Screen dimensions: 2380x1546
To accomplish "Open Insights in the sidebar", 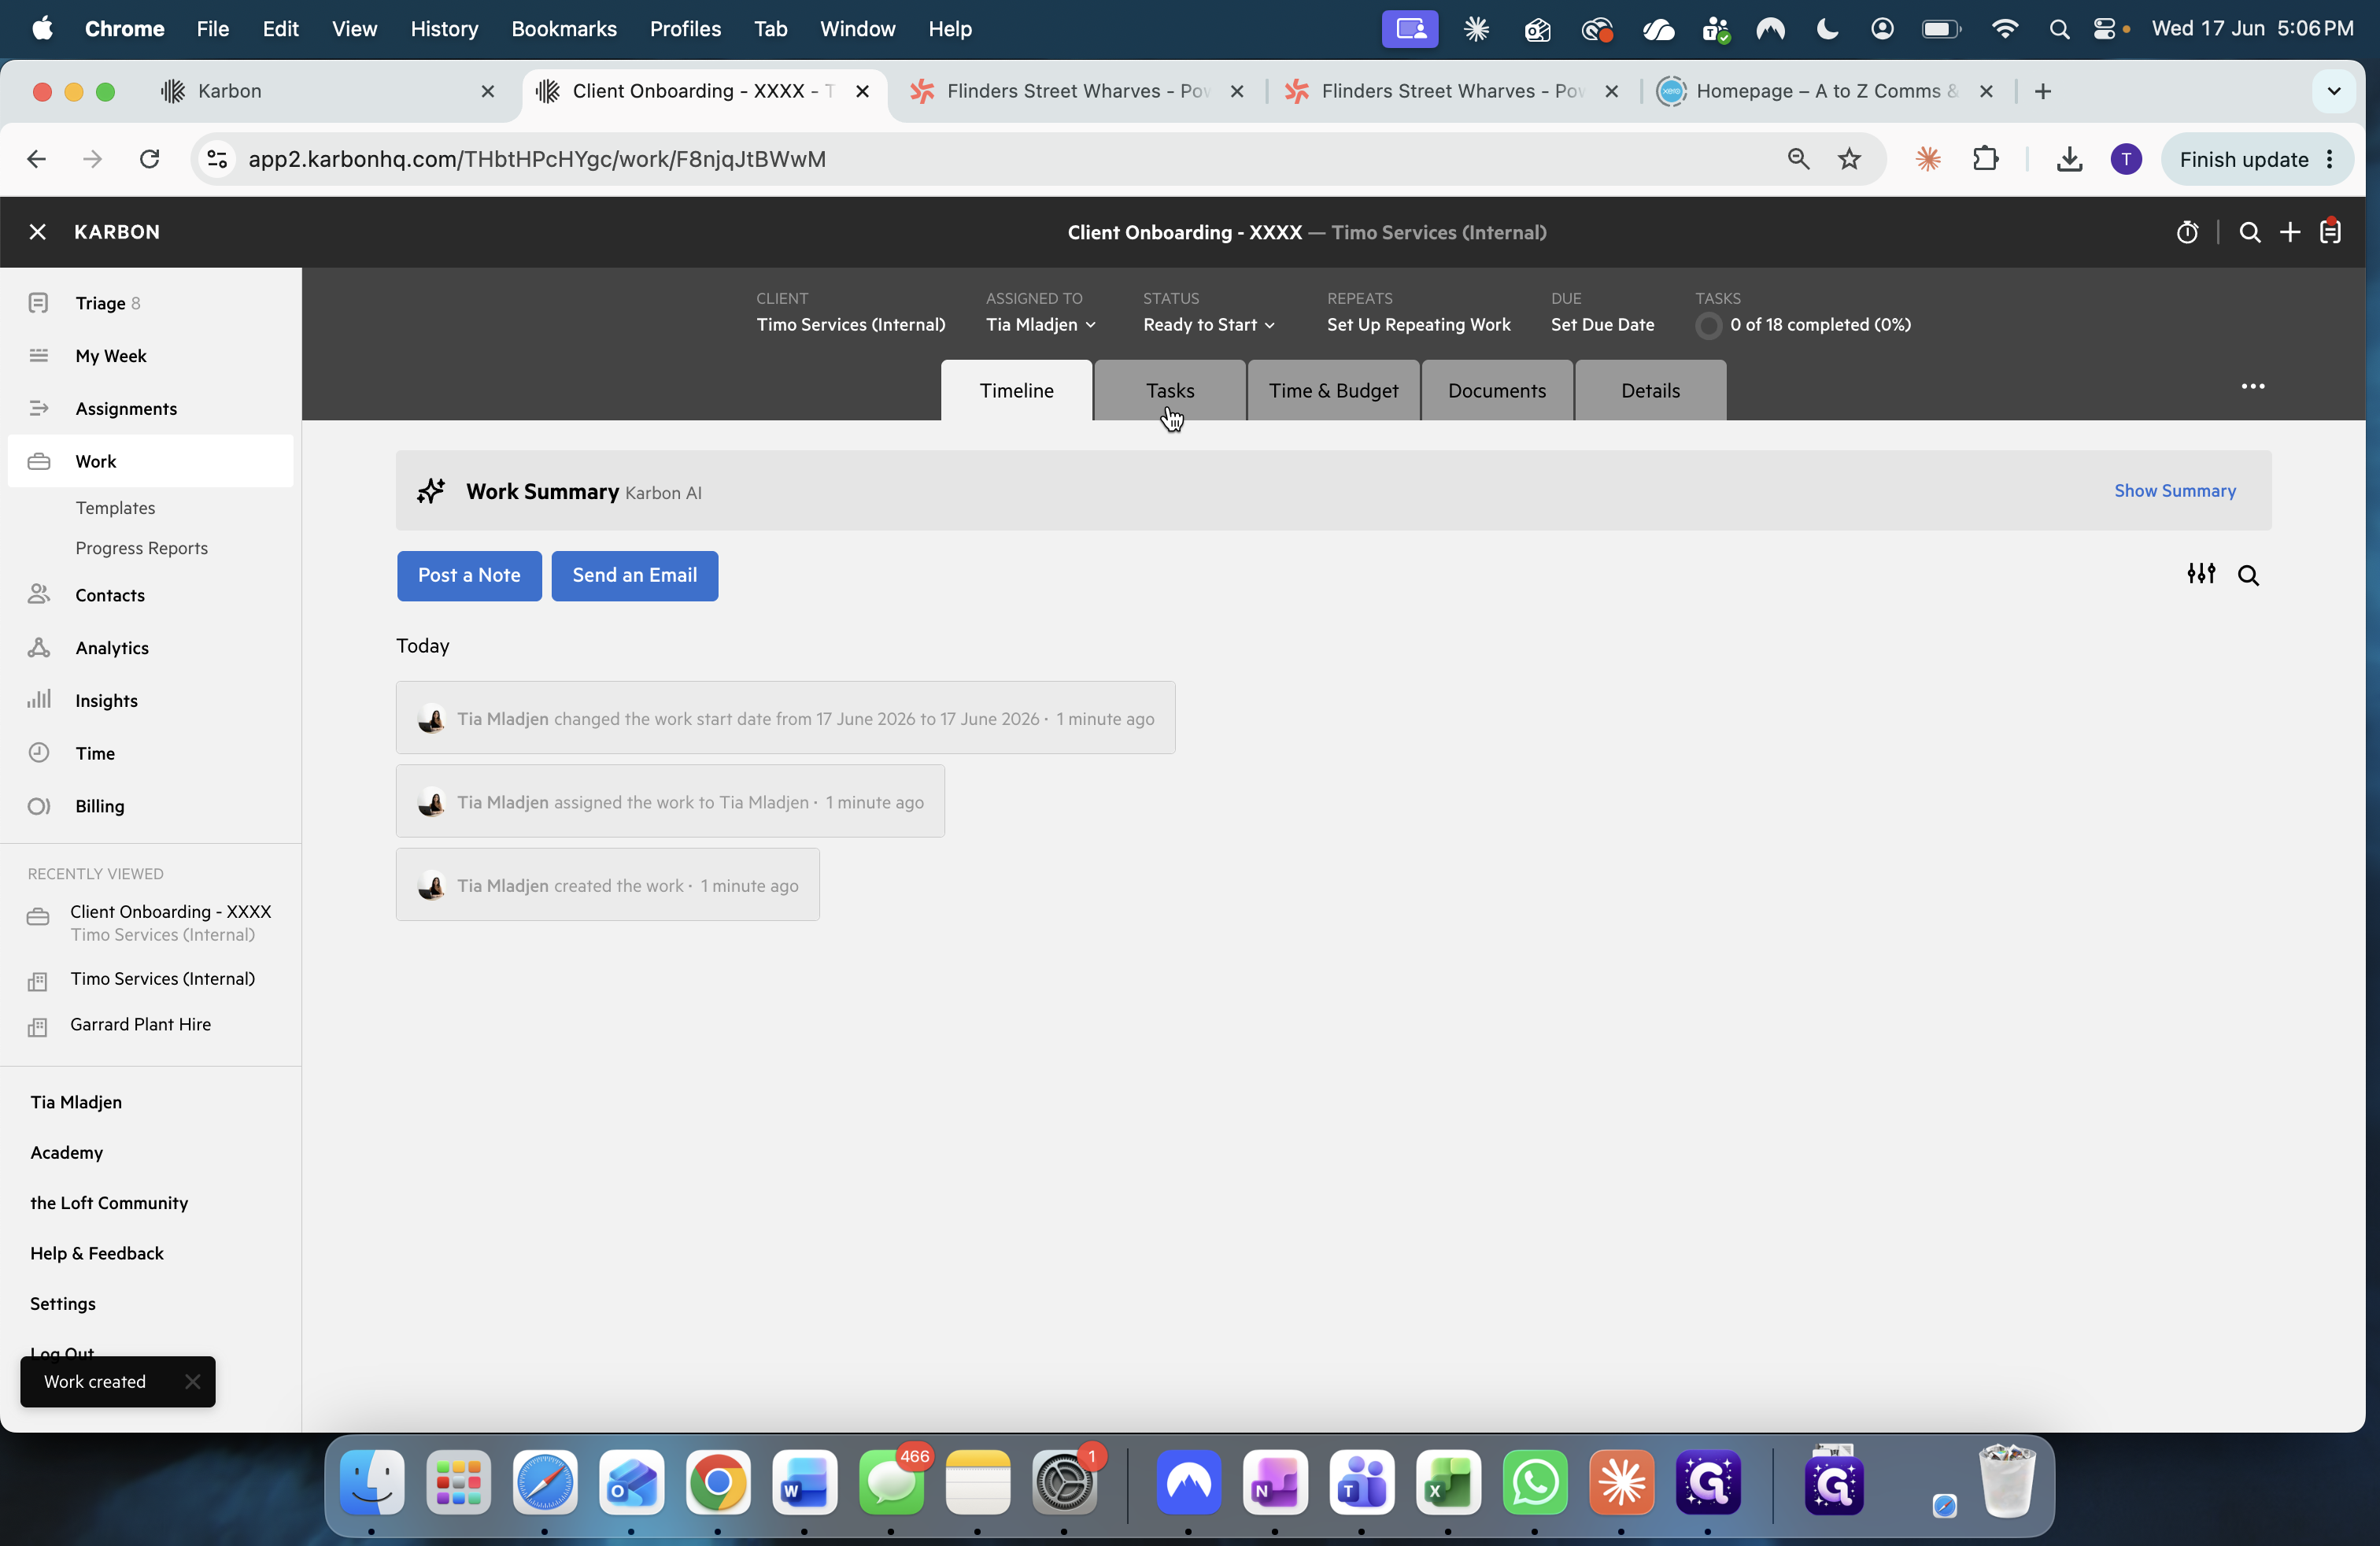I will pos(150,700).
